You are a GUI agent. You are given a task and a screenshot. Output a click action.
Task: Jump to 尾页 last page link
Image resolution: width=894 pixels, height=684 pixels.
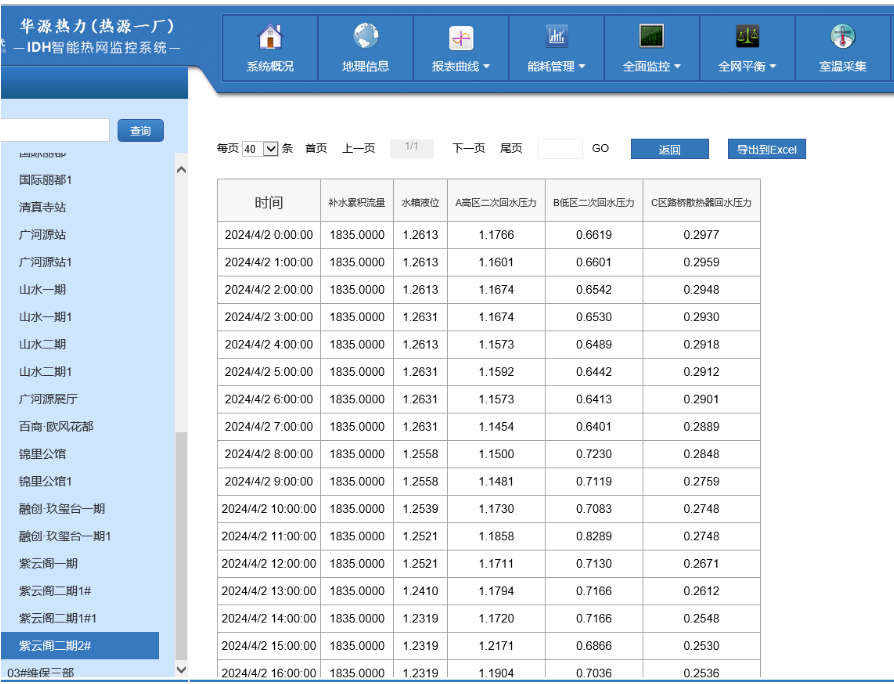tap(511, 148)
